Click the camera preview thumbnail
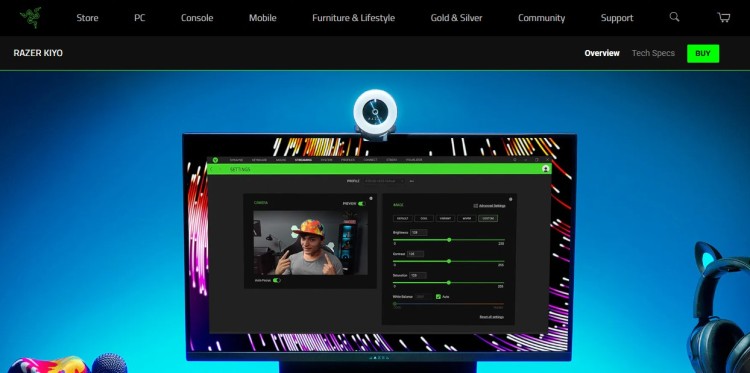This screenshot has width=750, height=373. click(x=310, y=243)
